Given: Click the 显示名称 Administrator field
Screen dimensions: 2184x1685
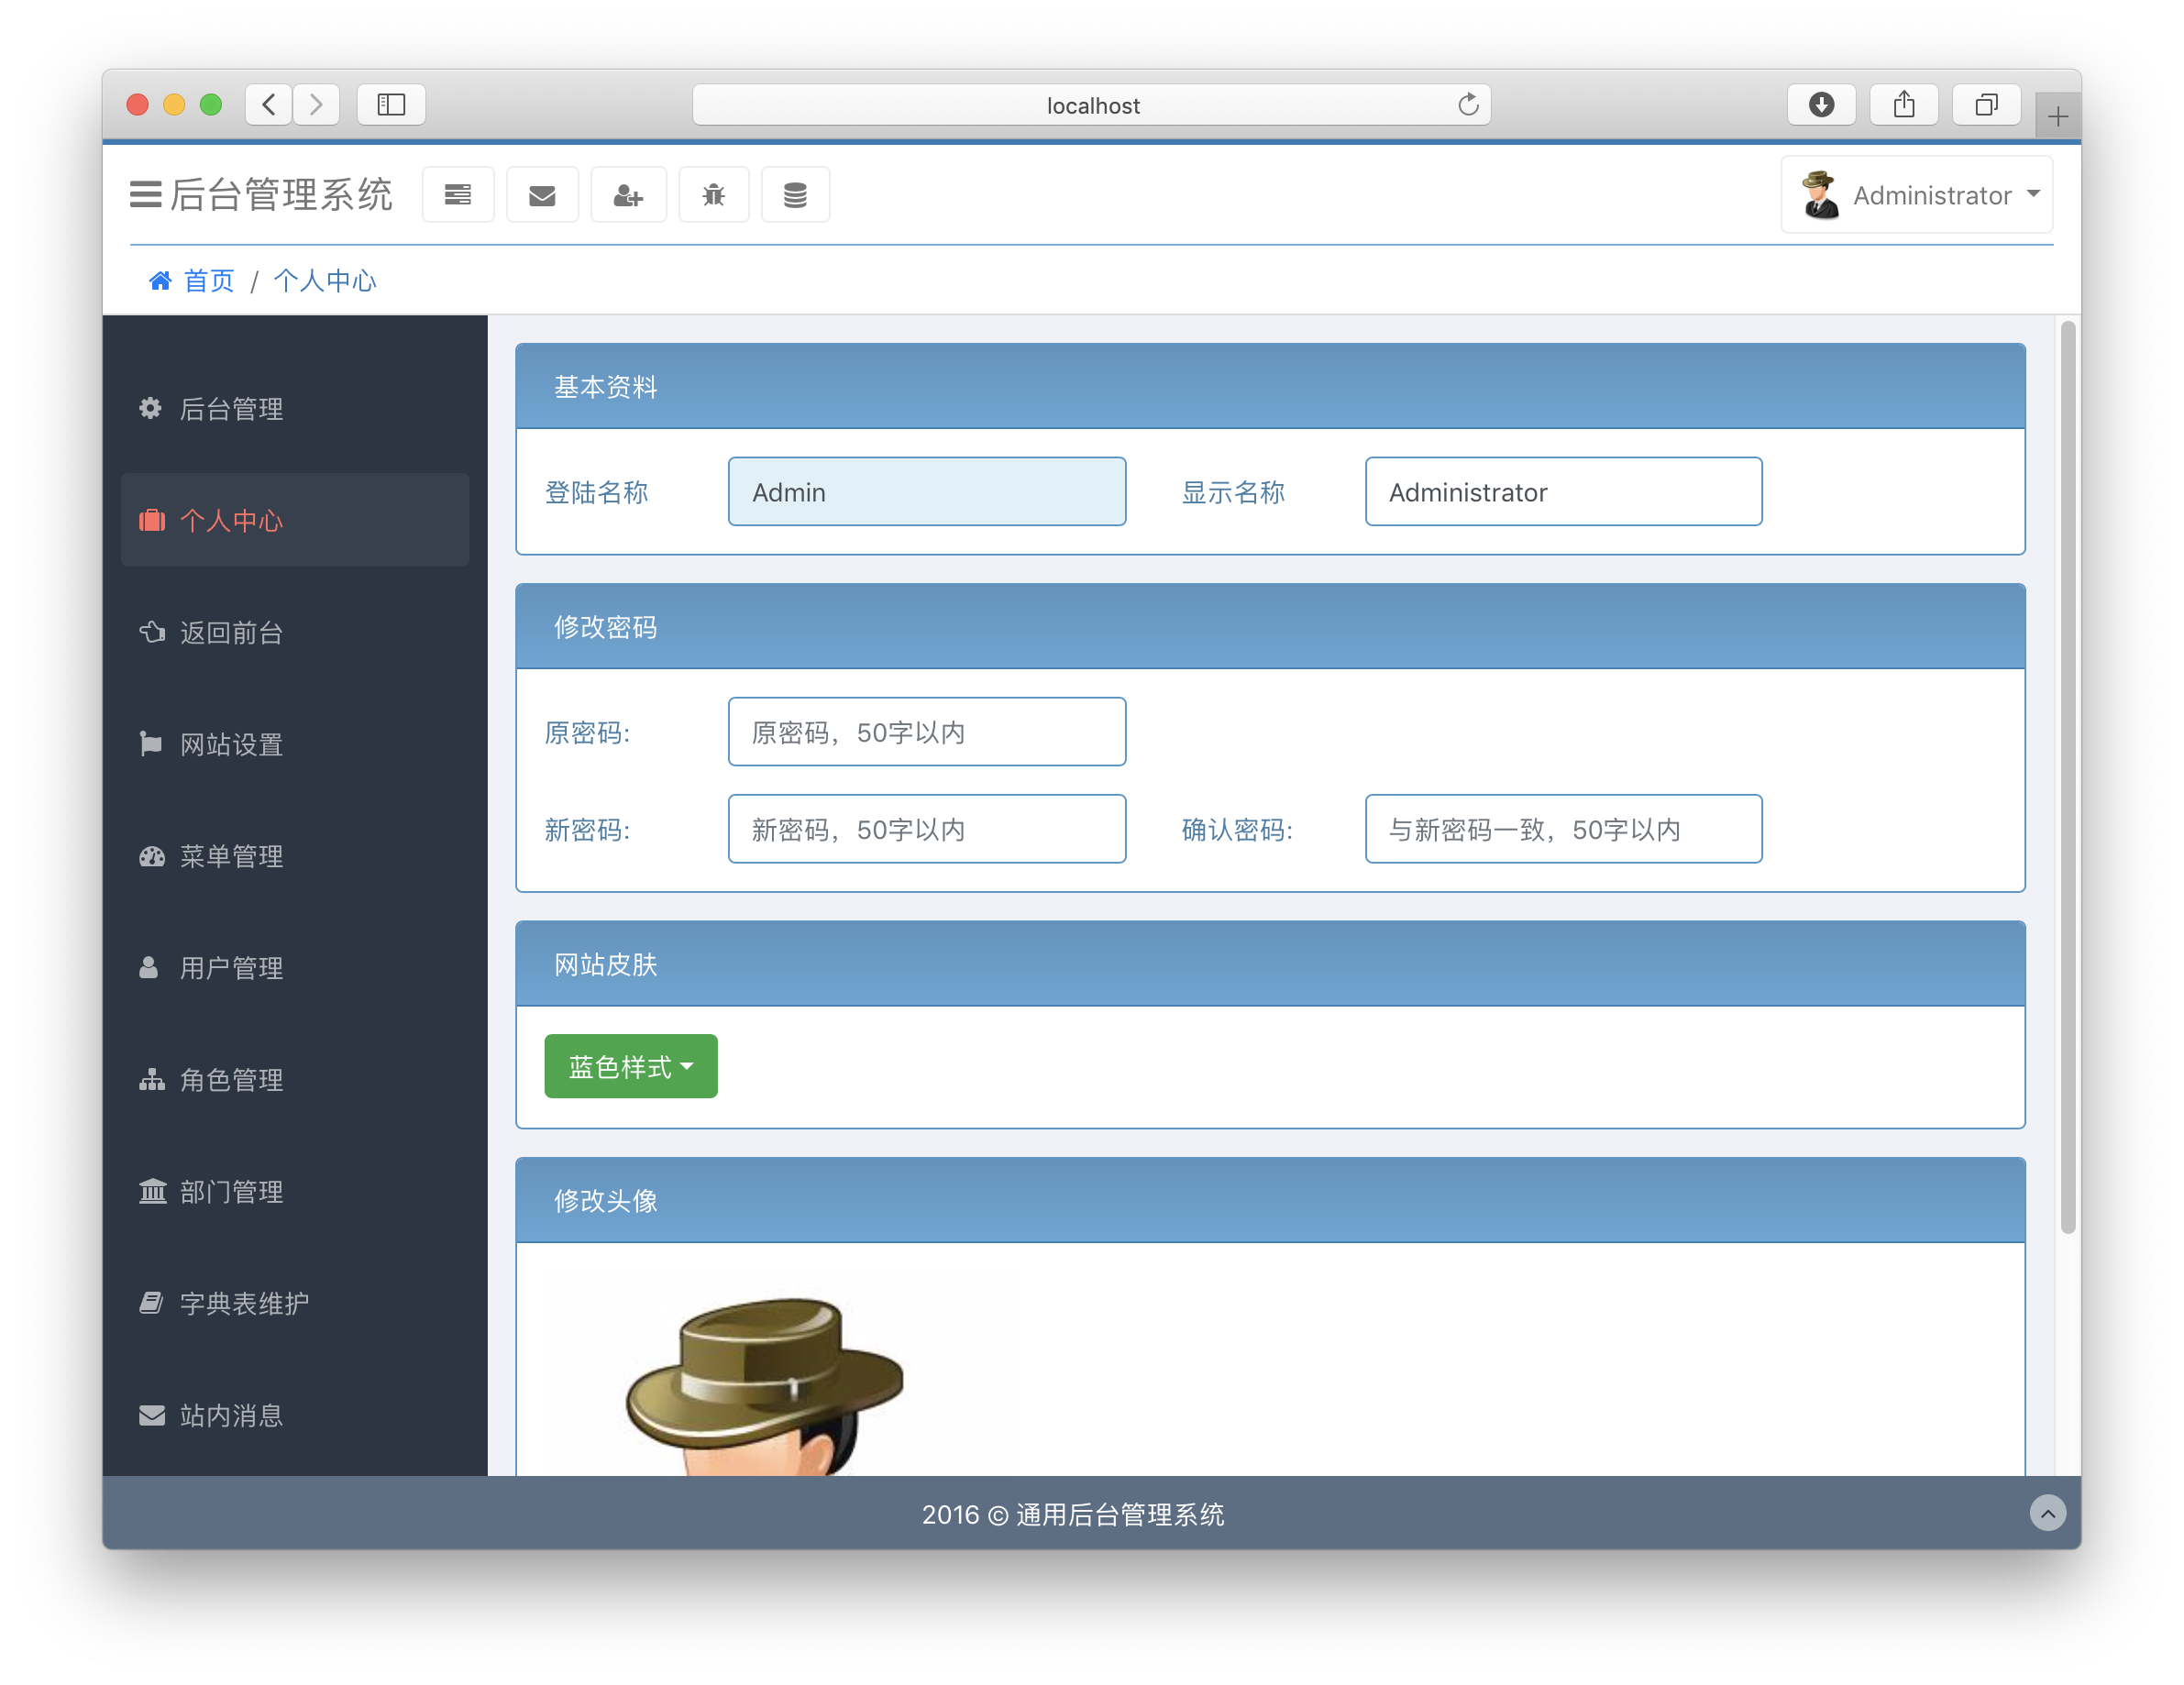Looking at the screenshot, I should (x=1563, y=492).
